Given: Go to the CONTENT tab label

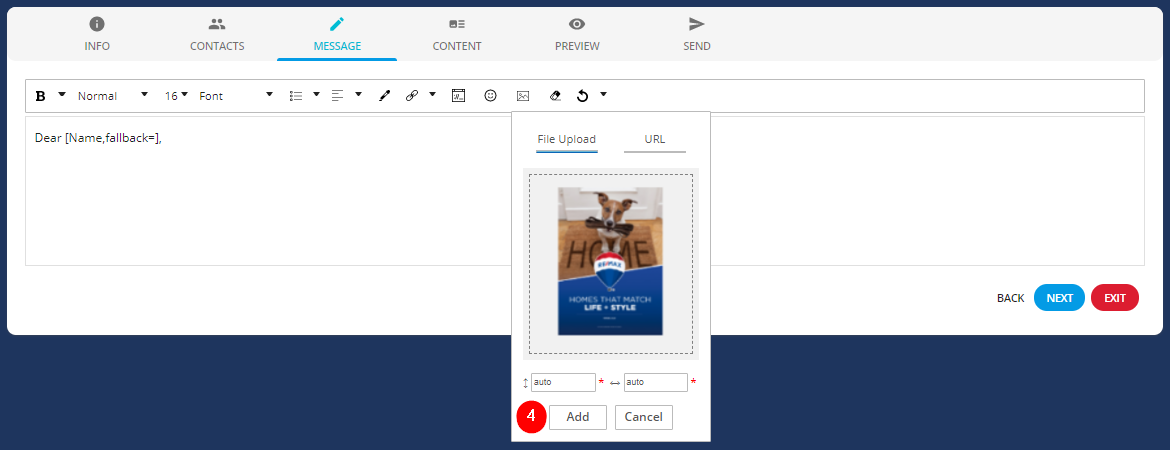Looking at the screenshot, I should [457, 46].
